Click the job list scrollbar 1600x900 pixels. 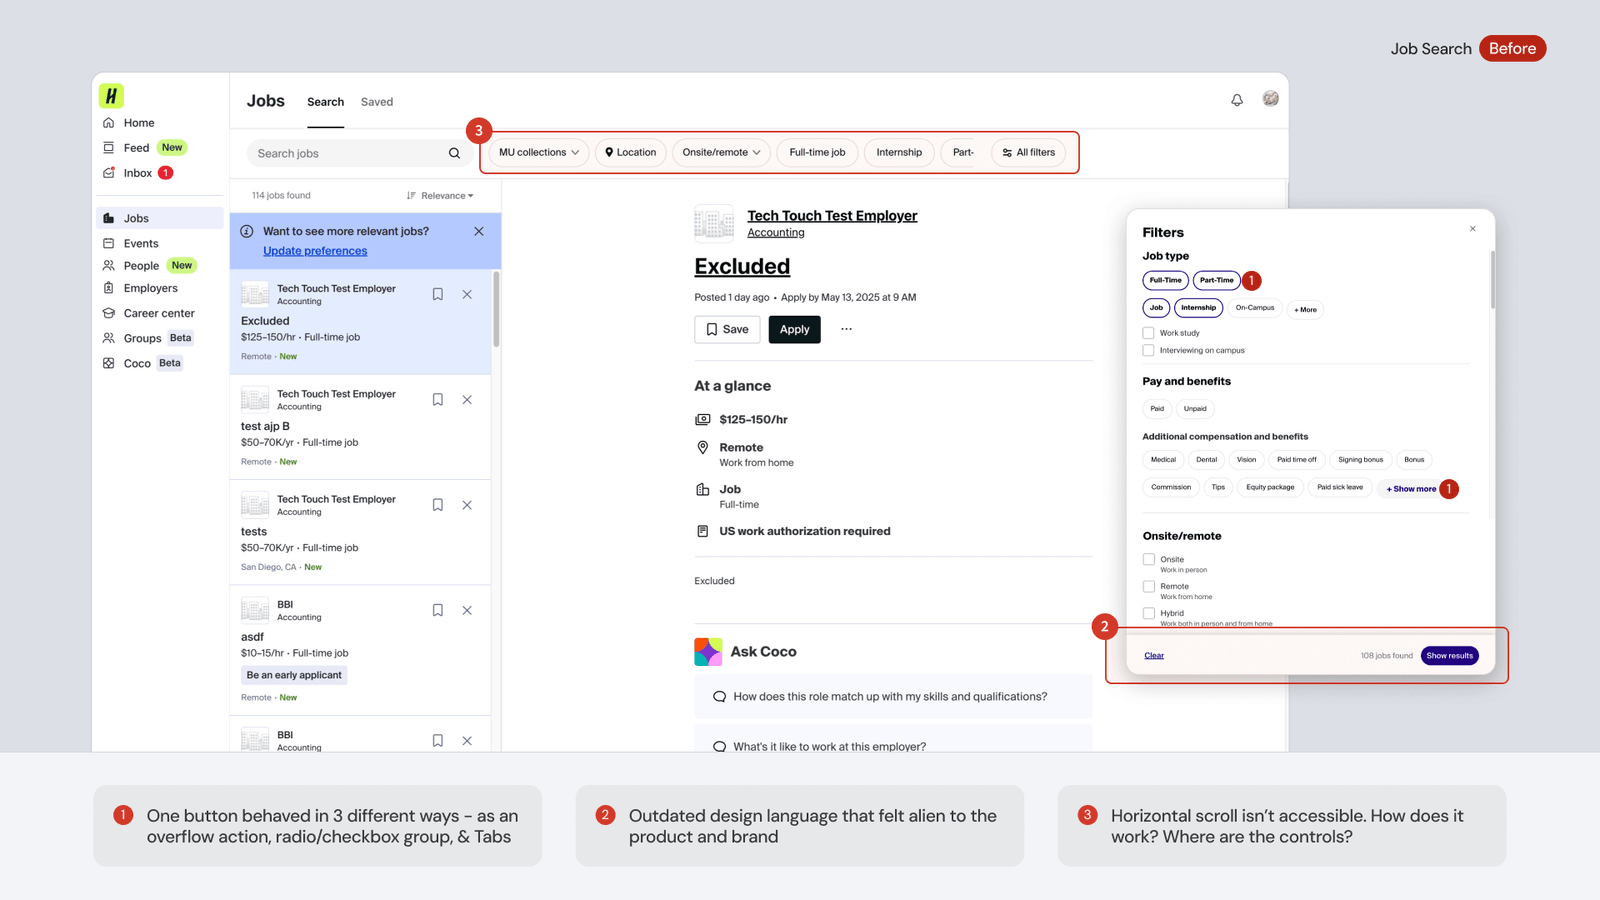496,310
